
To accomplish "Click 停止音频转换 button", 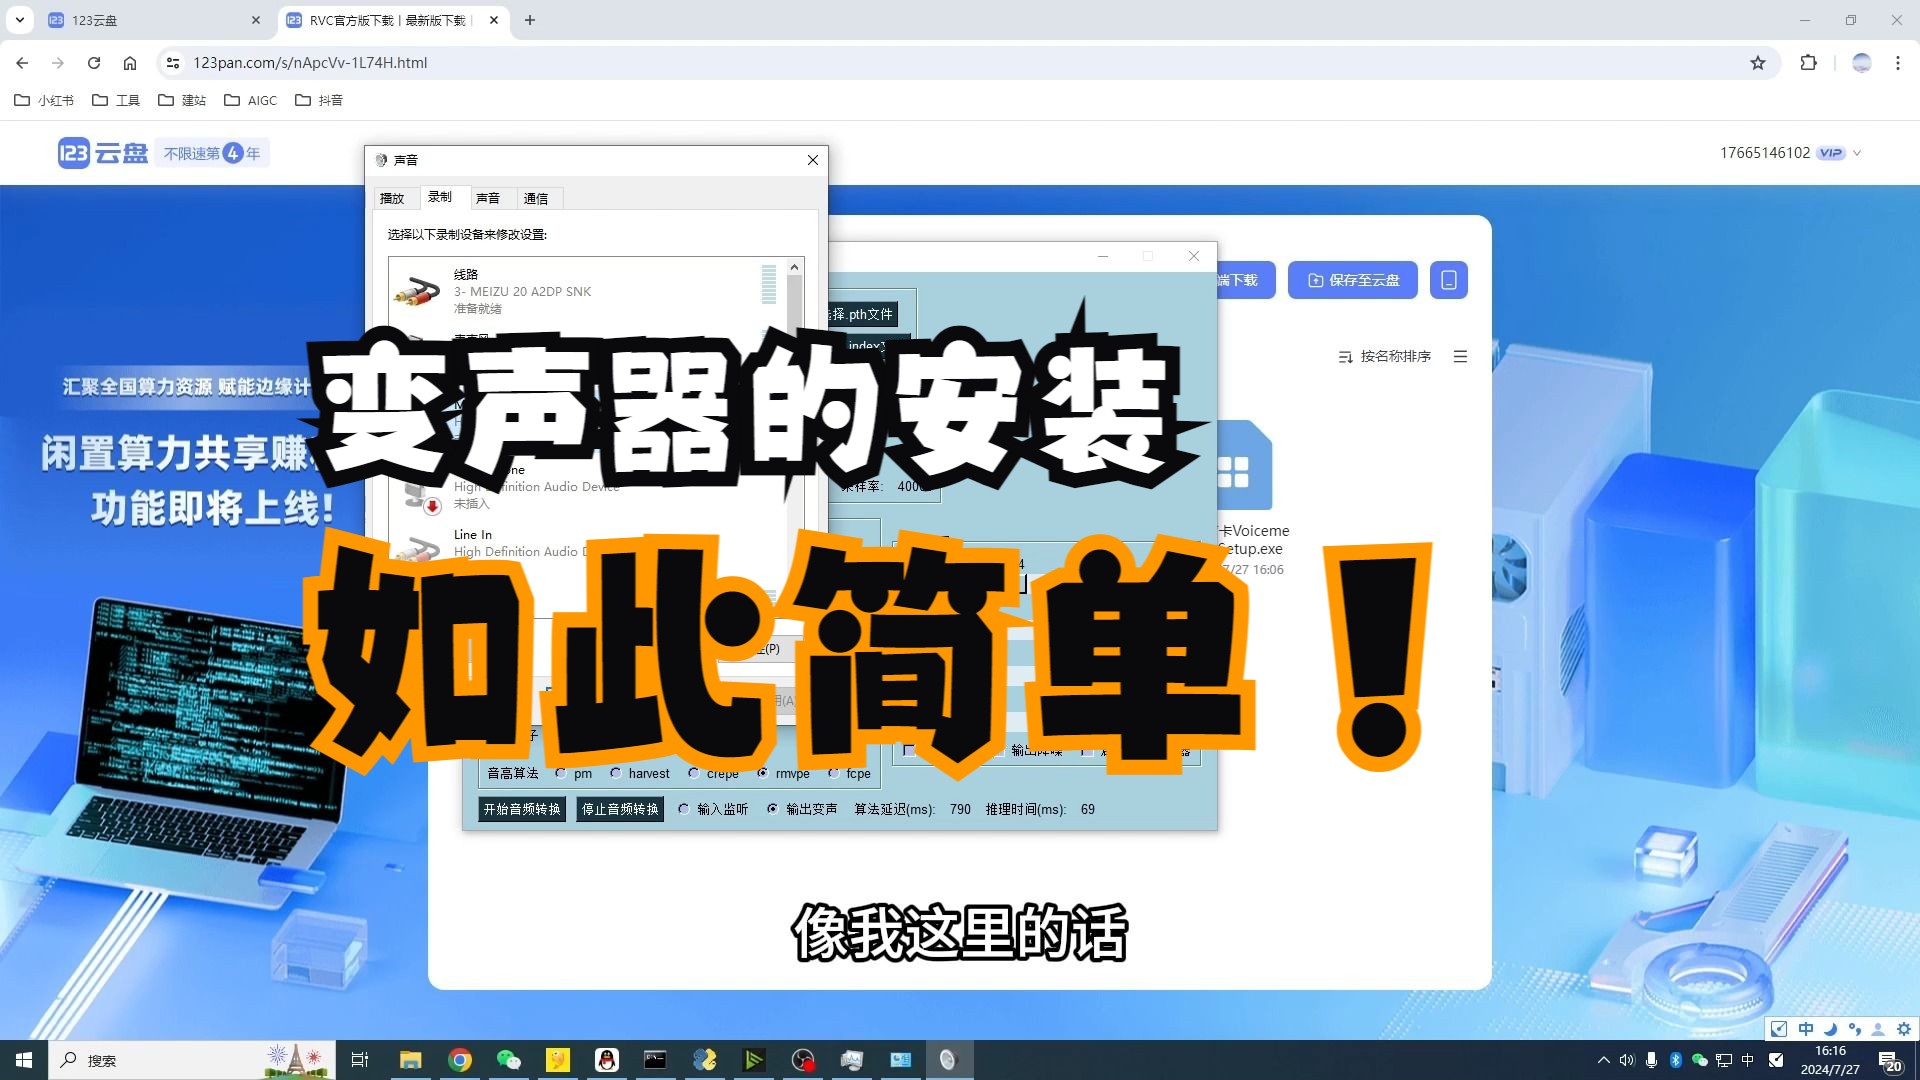I will click(618, 808).
